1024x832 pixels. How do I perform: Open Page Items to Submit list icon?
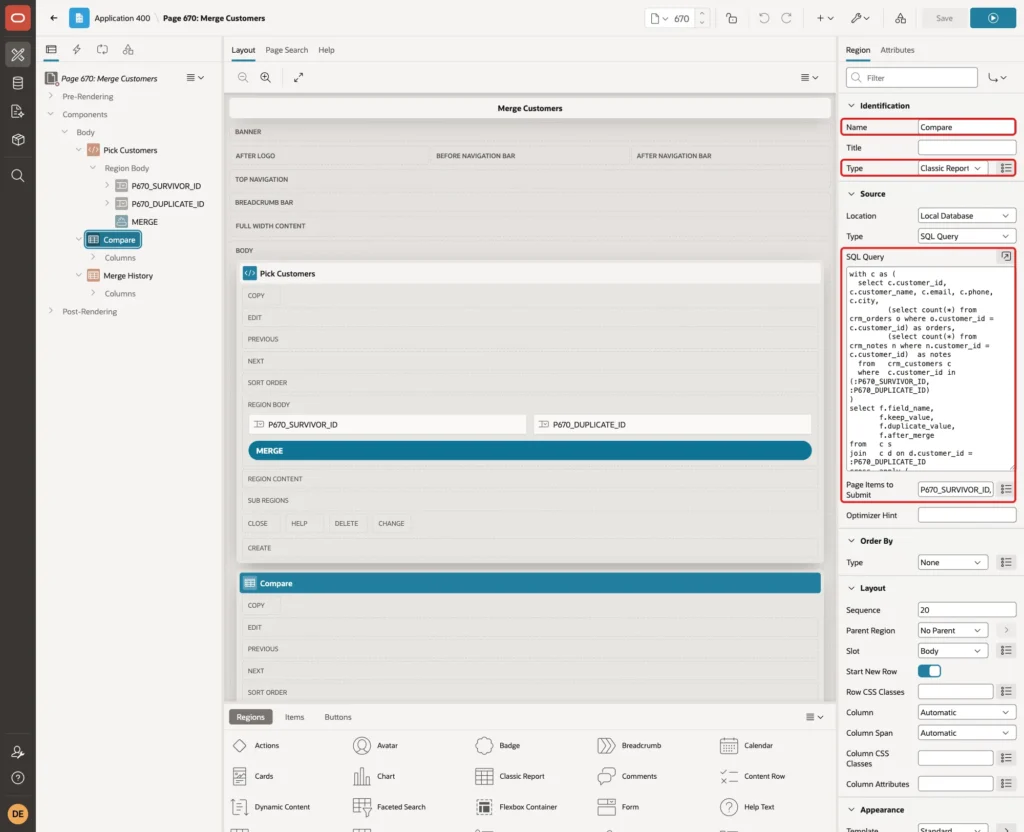[x=1006, y=489]
